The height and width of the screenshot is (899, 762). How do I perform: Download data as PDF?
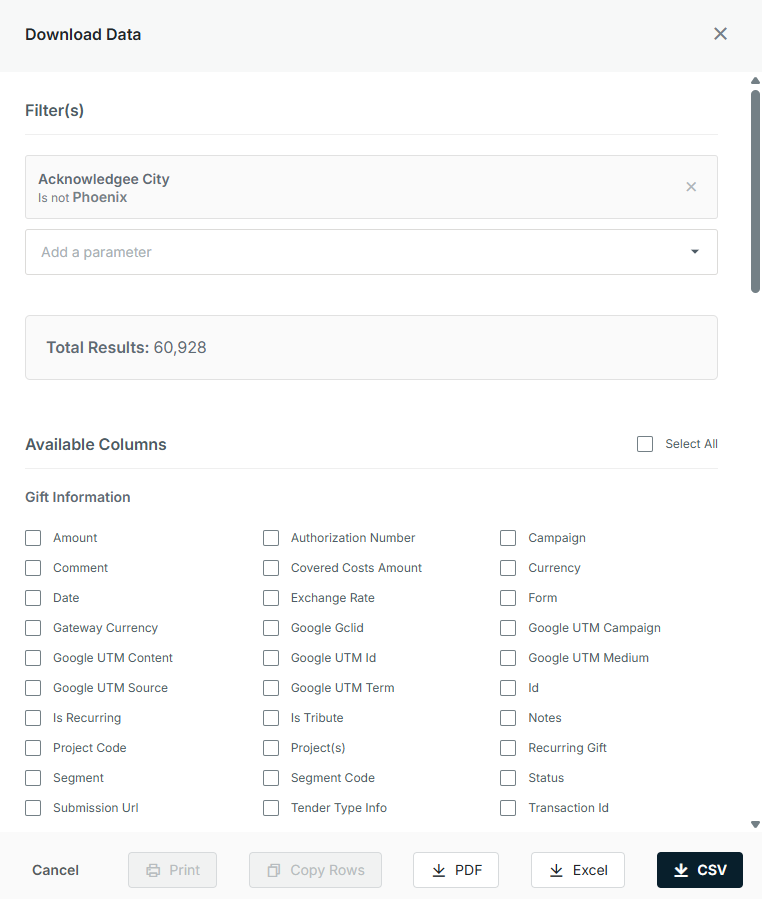click(x=456, y=870)
